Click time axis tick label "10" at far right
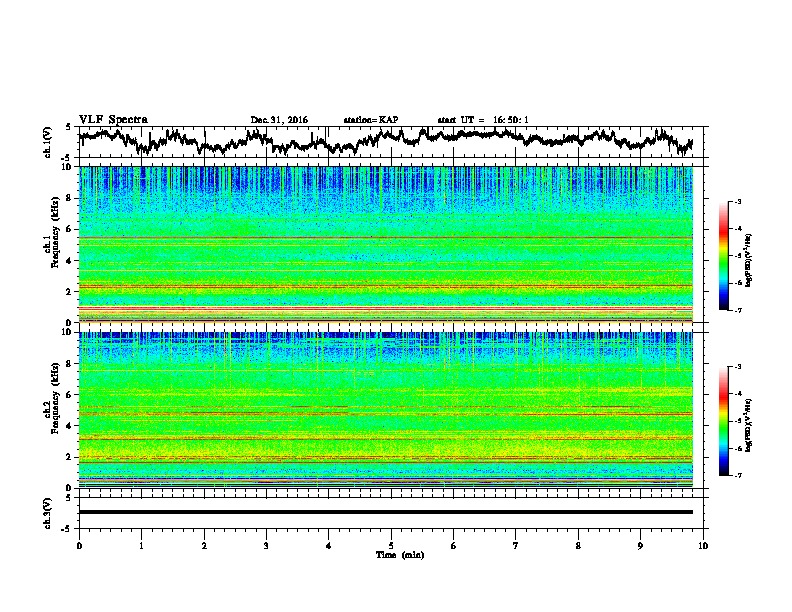This screenshot has height=612, width=792. (703, 546)
